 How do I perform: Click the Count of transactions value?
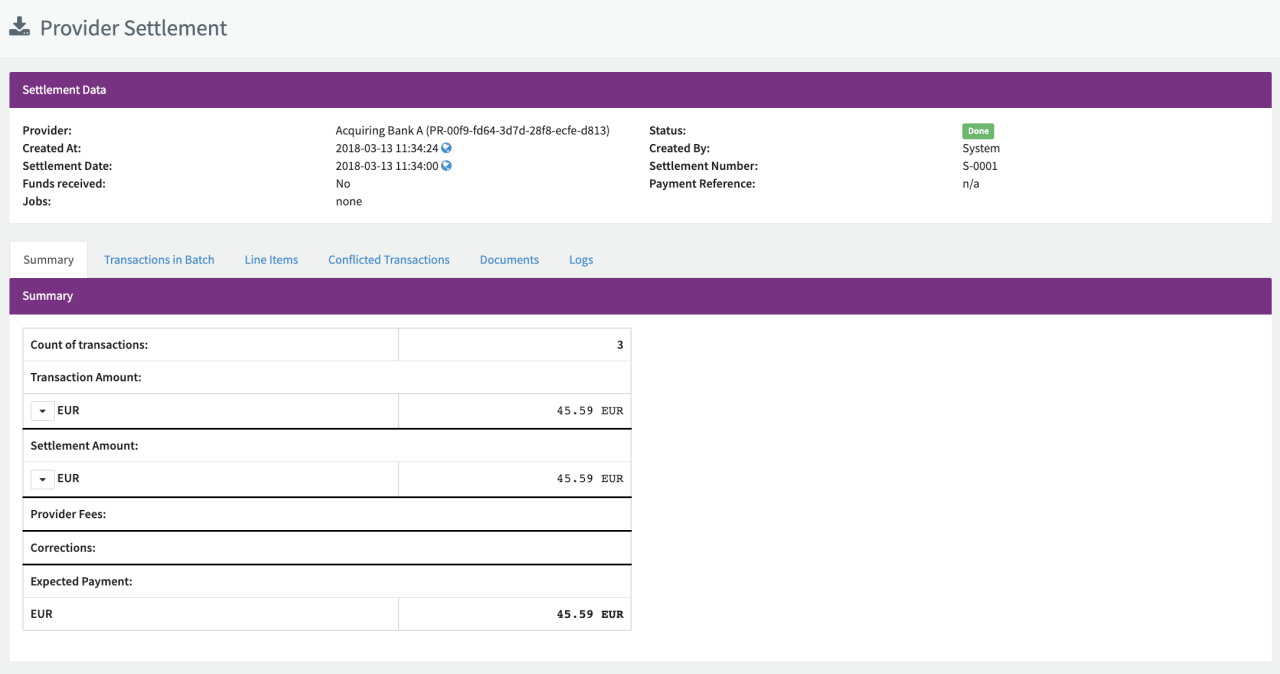point(619,345)
